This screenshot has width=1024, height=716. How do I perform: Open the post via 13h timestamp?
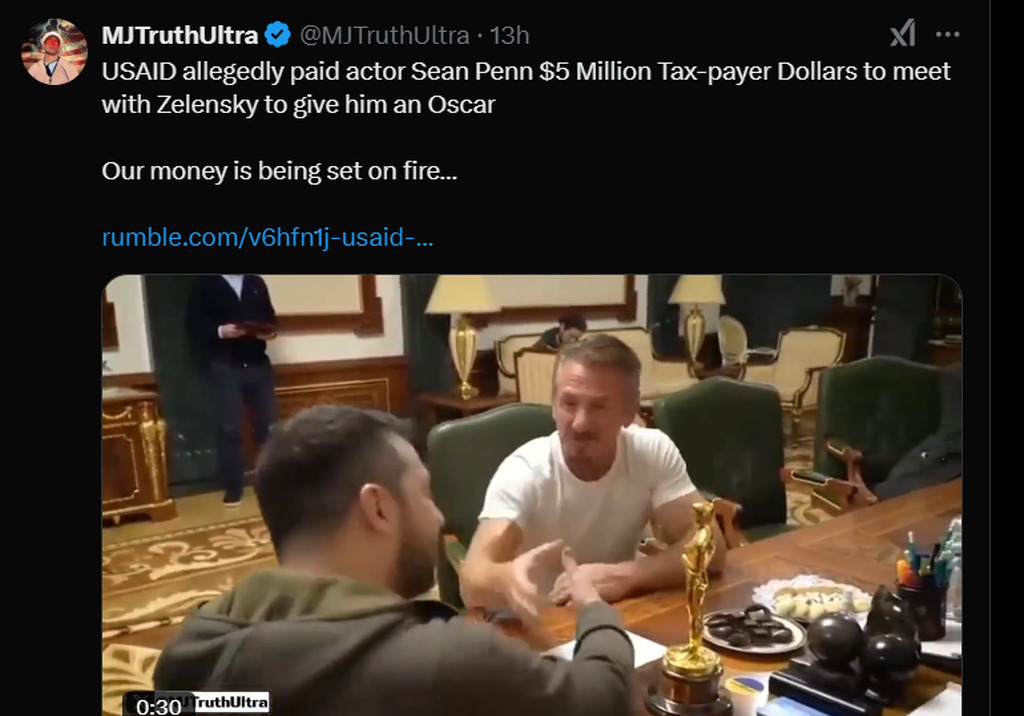(x=509, y=35)
